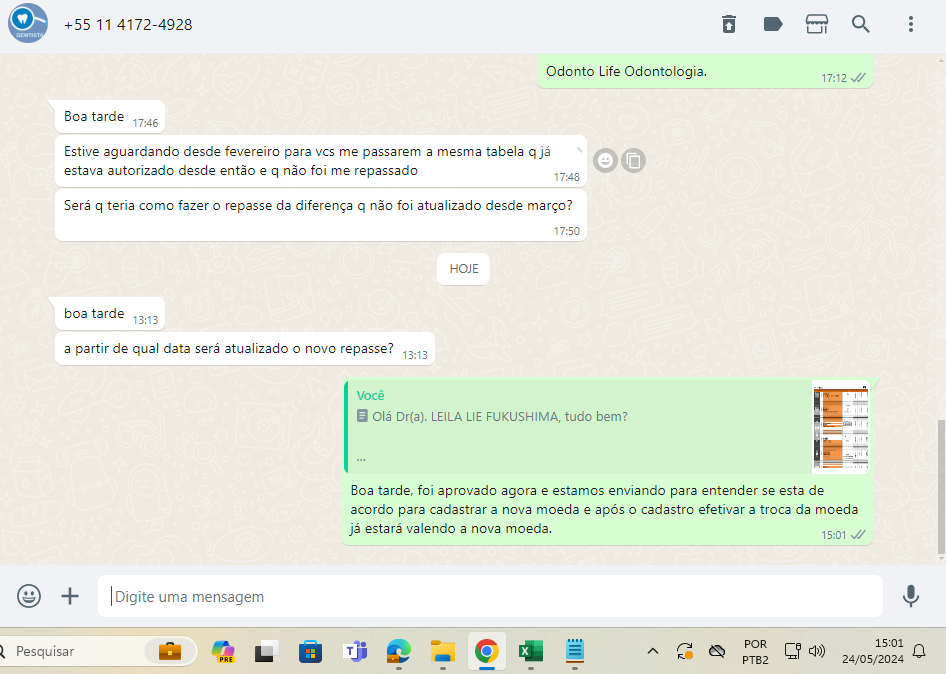Screen dimensions: 946x674
Task: Focus the 'Digite uma mensagem' input field
Action: (x=490, y=596)
